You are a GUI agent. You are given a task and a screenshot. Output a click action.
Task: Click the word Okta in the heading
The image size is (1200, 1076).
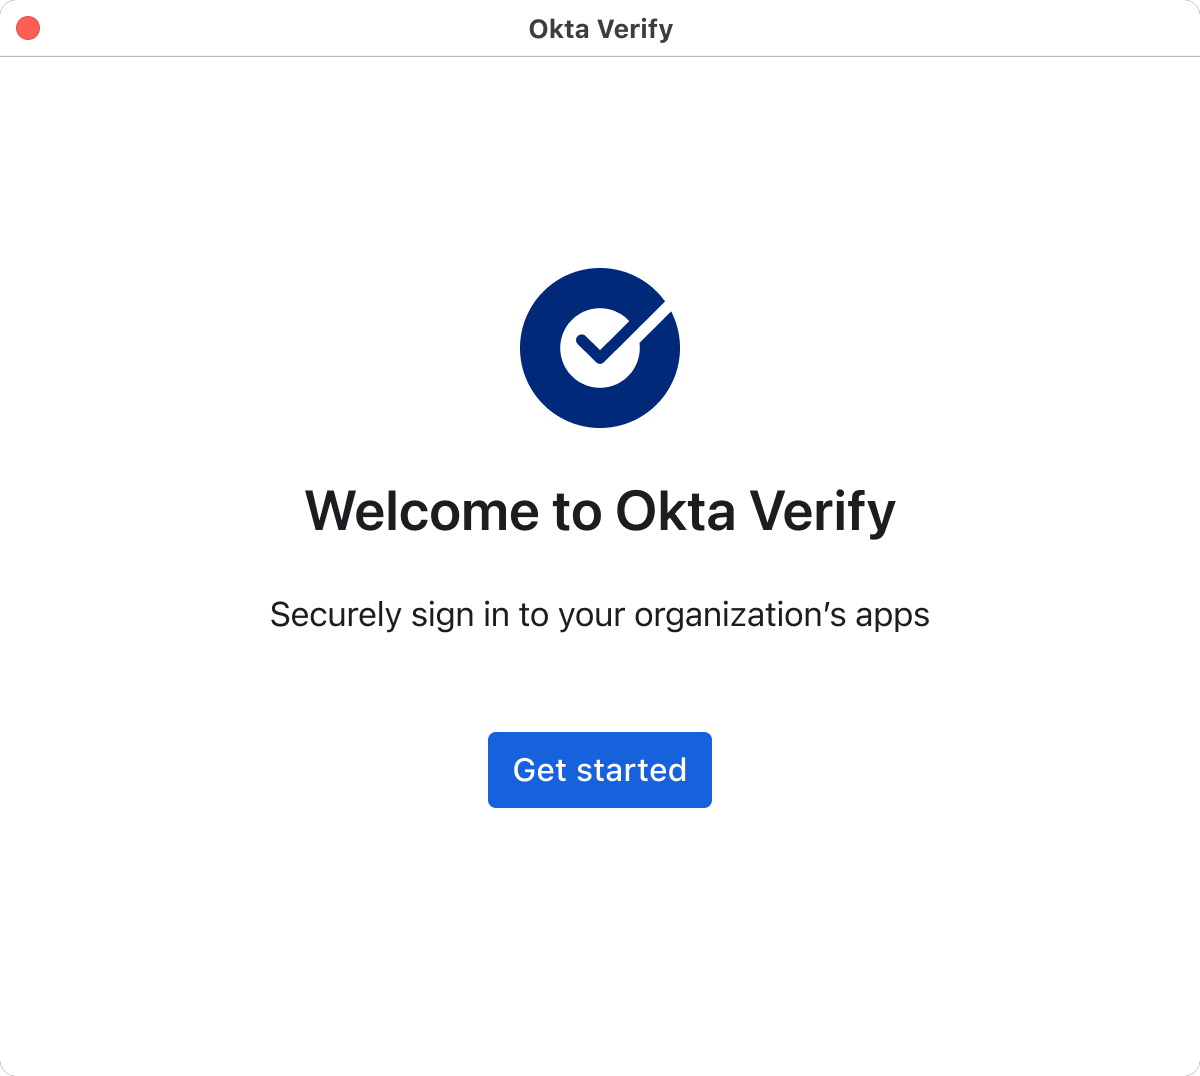(x=675, y=511)
